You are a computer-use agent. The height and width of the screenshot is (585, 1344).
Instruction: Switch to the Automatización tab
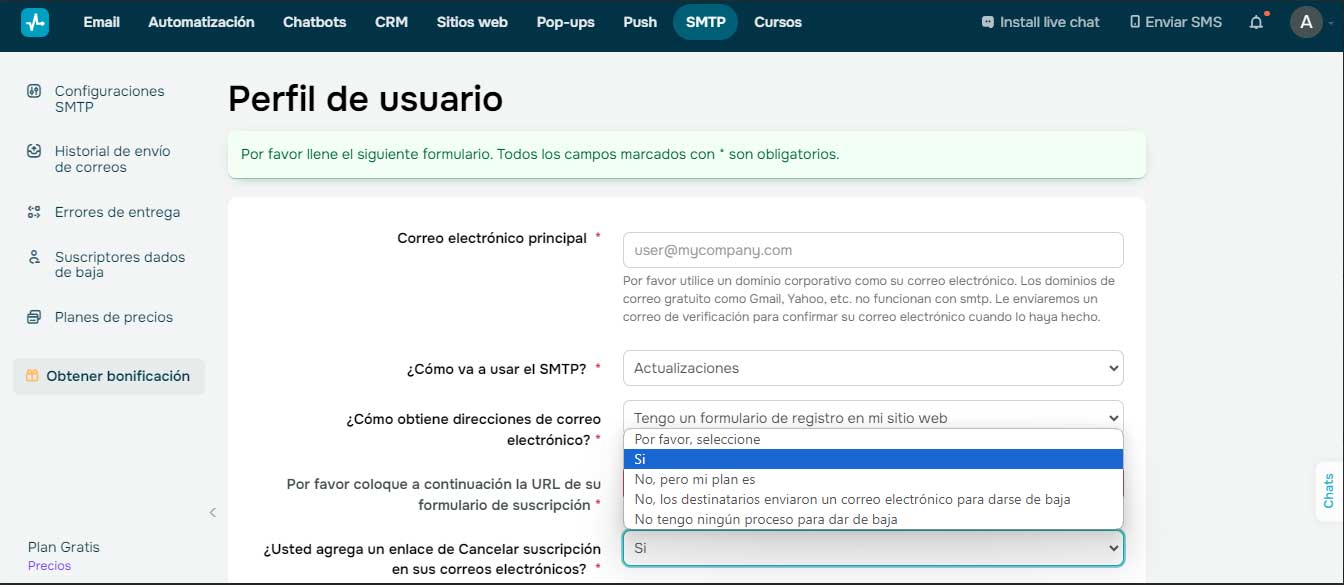point(201,22)
